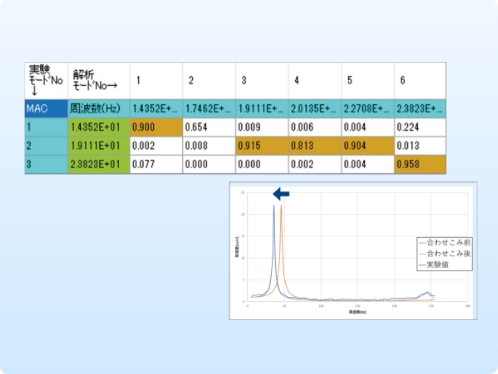The image size is (498, 374).
Task: Click the 合わせこみ前 legend entry
Action: [445, 242]
